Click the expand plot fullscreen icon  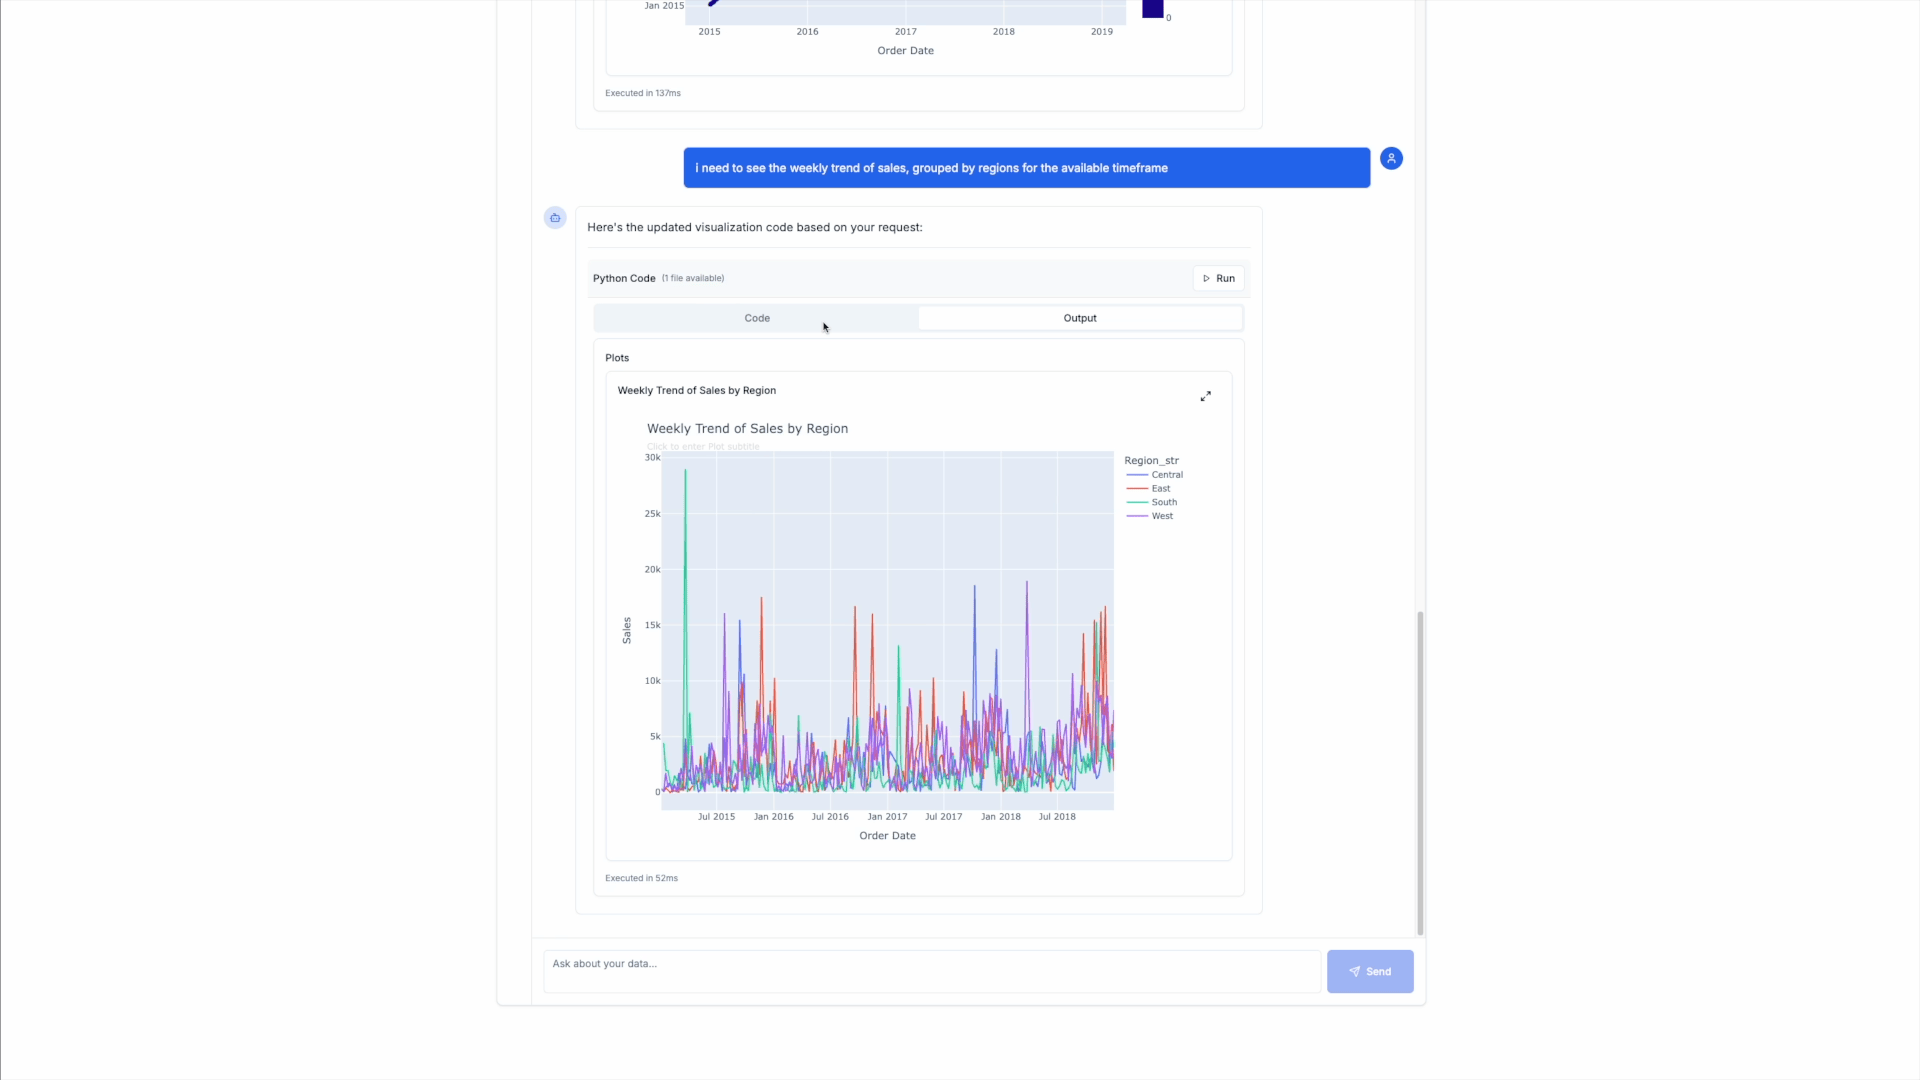[1205, 397]
